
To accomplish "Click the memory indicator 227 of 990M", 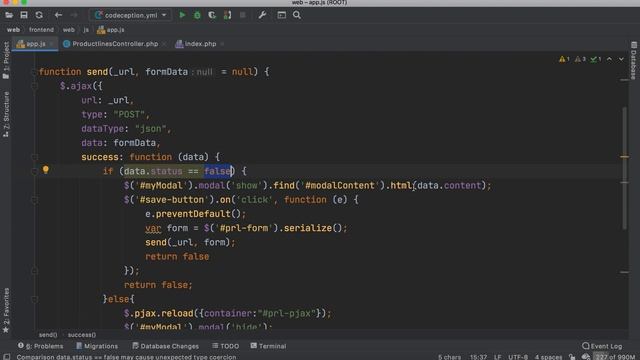I will 614,357.
